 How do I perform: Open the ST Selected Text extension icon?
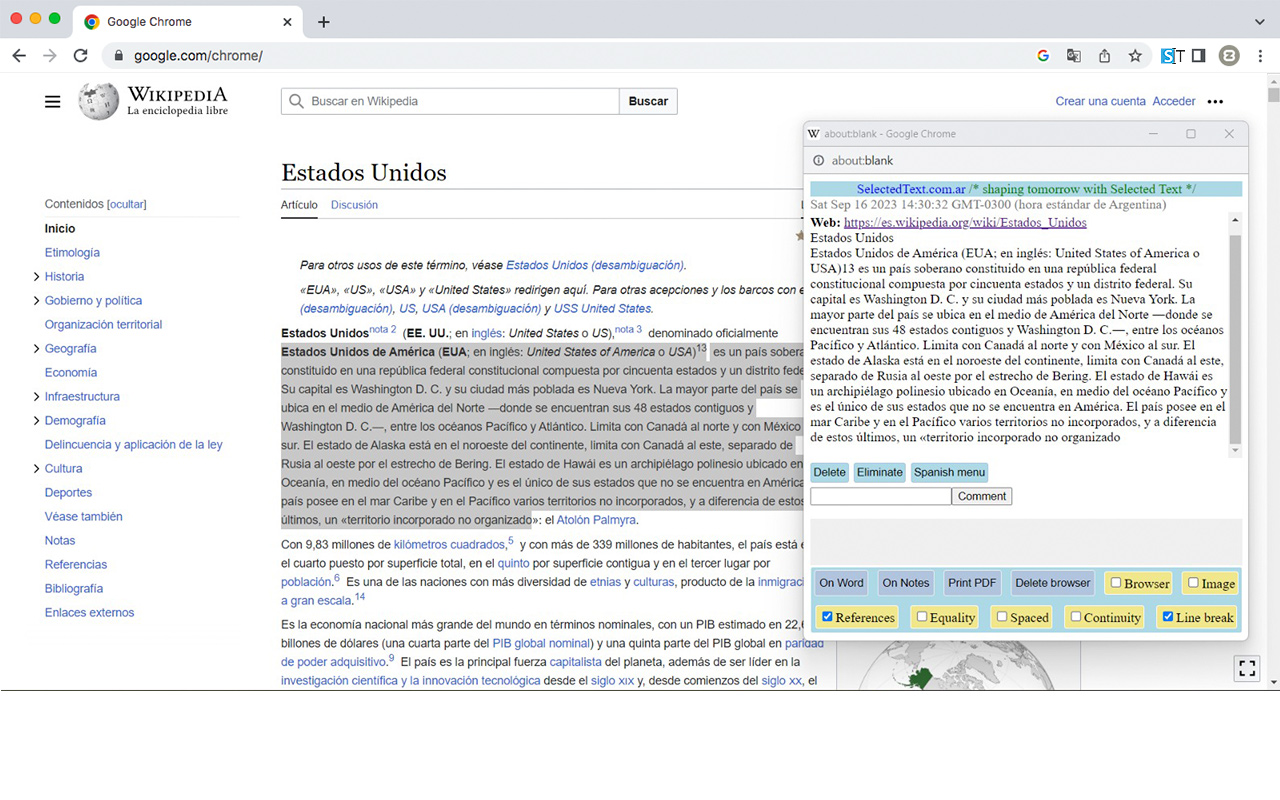[x=1172, y=56]
